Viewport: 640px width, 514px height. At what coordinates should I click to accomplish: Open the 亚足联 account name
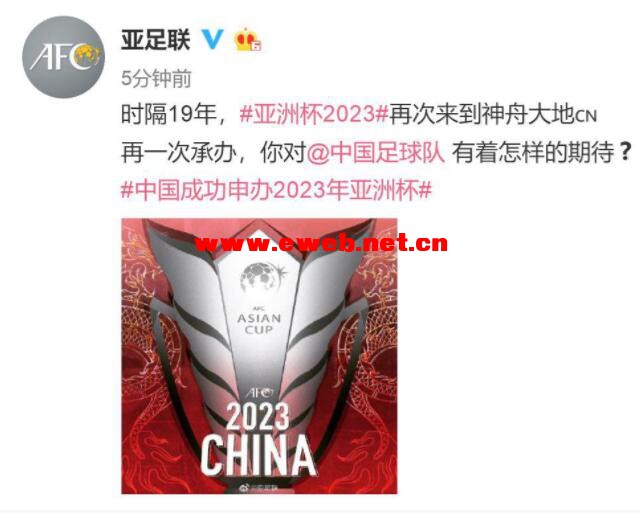(156, 40)
